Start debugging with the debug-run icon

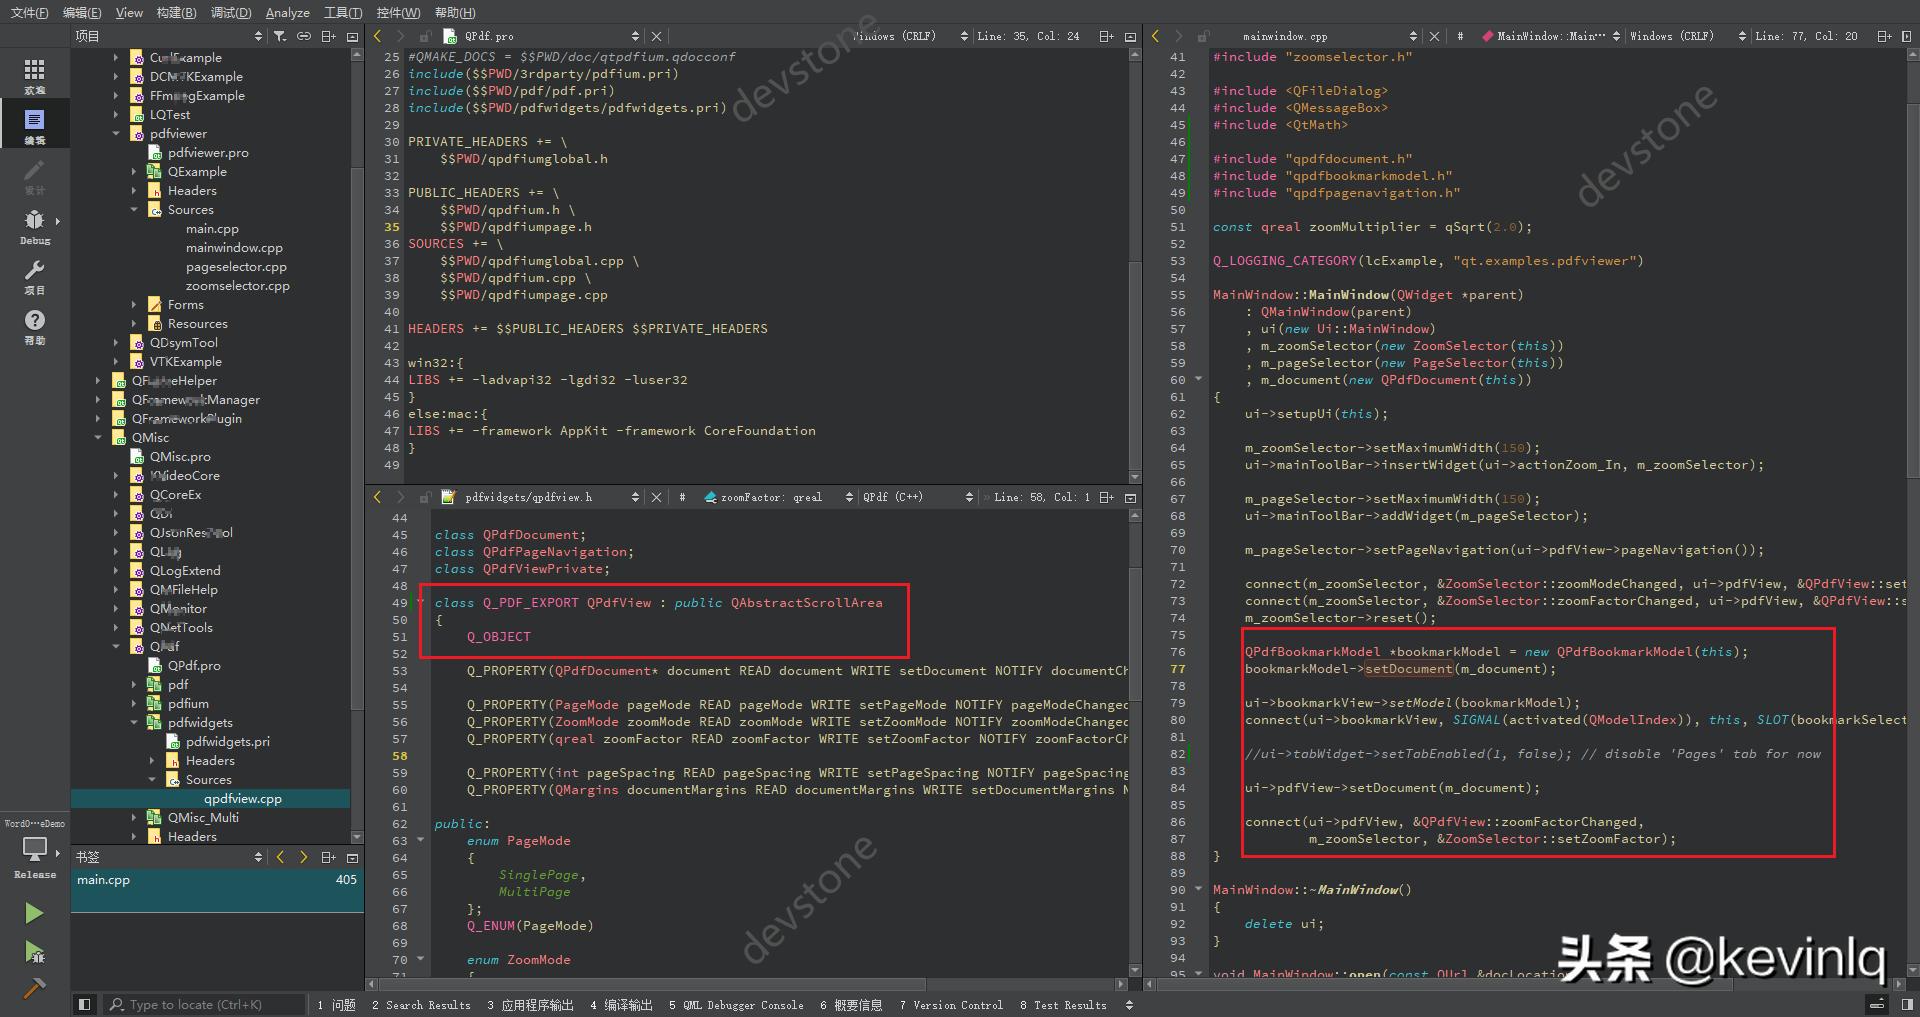(x=35, y=952)
